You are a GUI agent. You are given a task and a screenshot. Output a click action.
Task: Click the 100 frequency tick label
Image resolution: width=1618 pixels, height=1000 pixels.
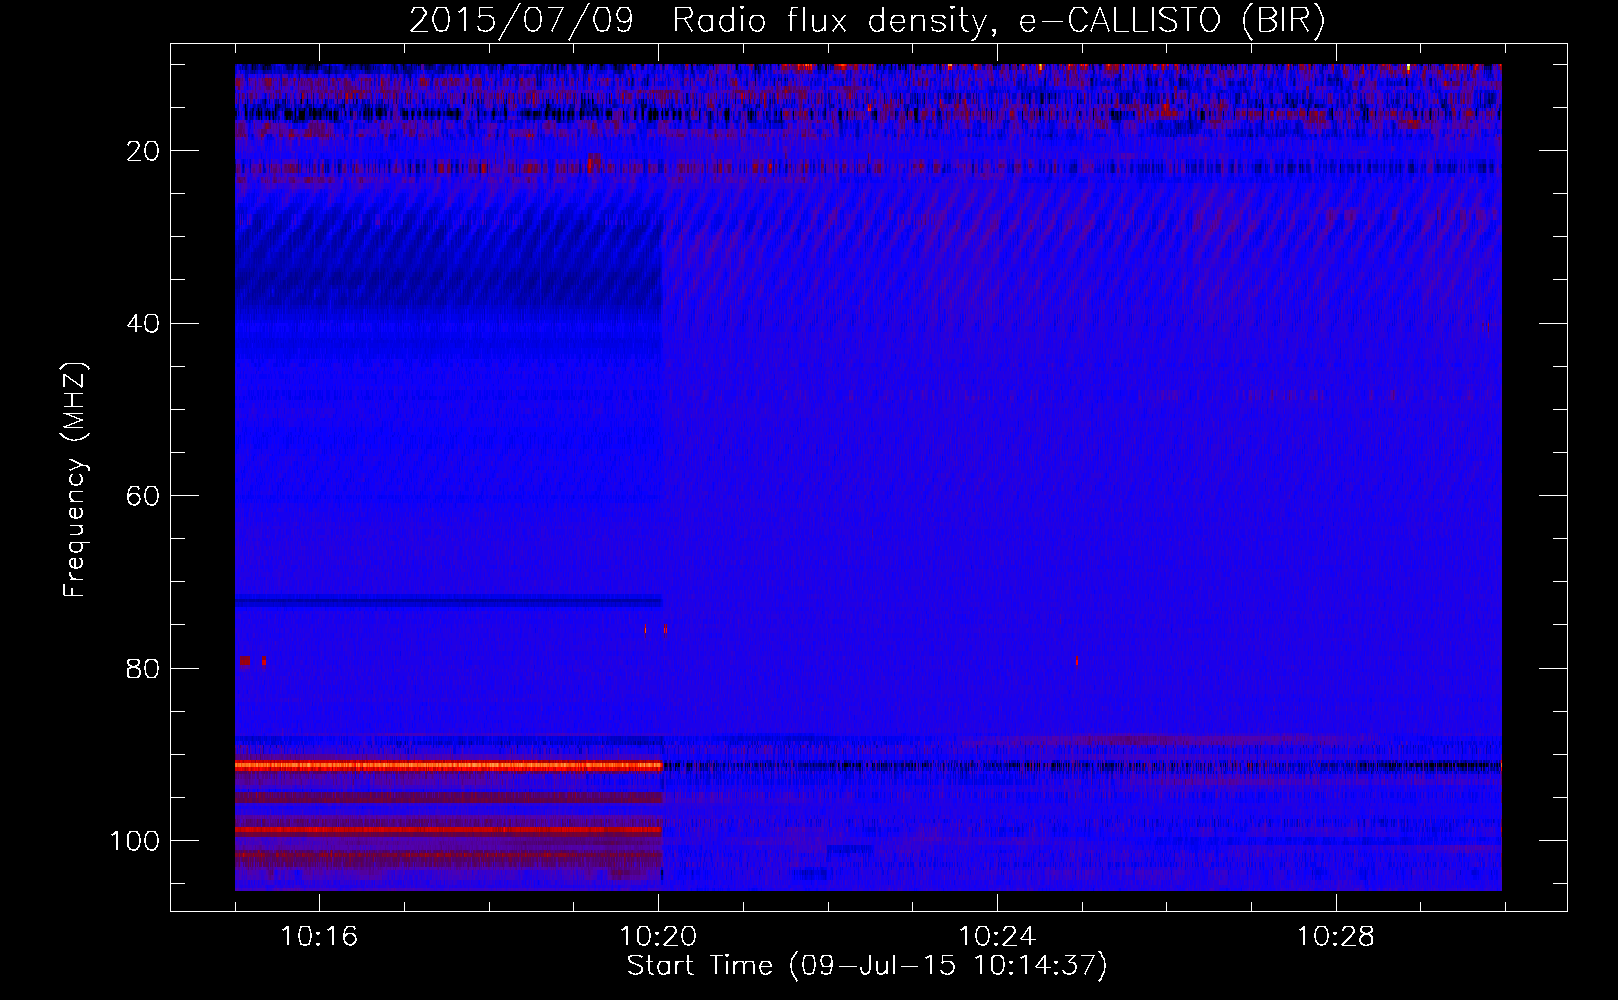tap(135, 841)
